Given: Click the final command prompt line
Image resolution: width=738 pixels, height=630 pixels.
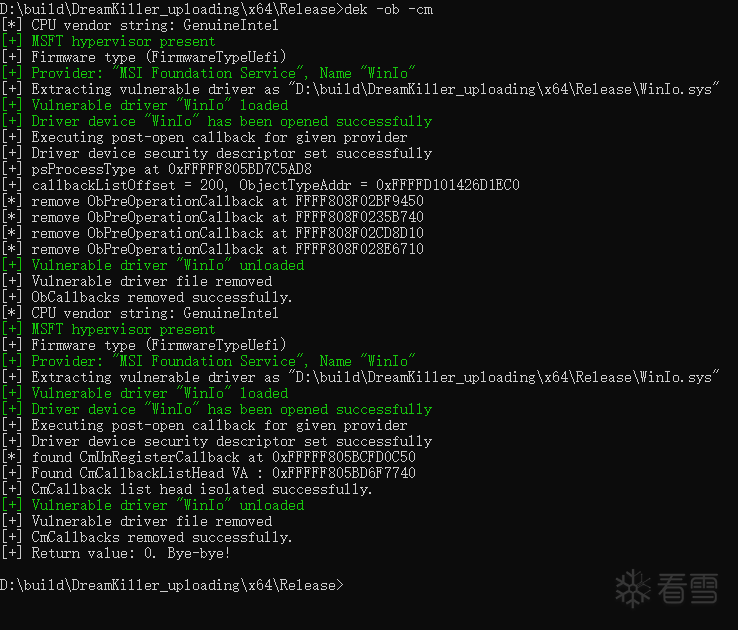Looking at the screenshot, I should coord(172,585).
